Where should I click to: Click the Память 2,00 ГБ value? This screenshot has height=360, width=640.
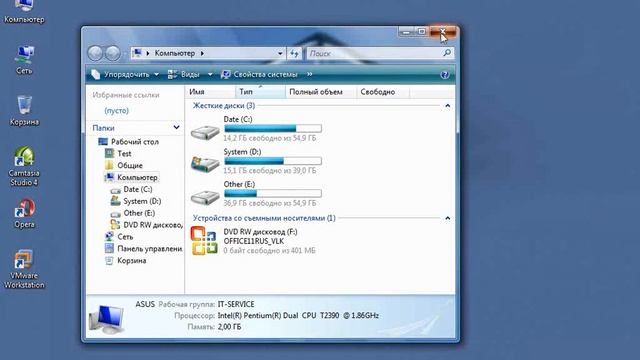229,327
